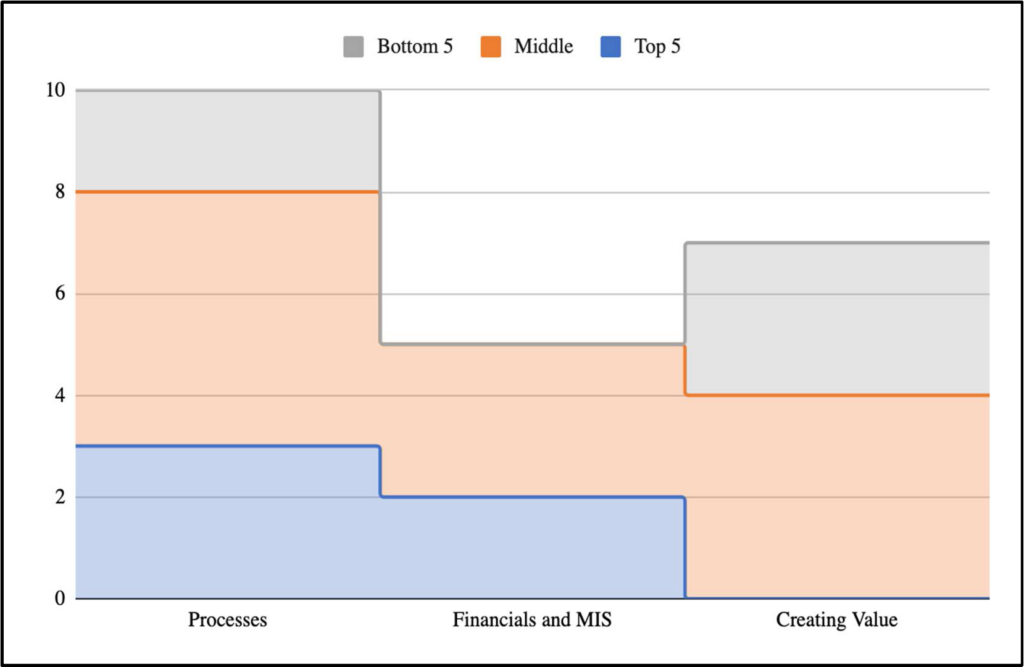Click the Creating Value axis label
The image size is (1024, 667).
(x=837, y=619)
